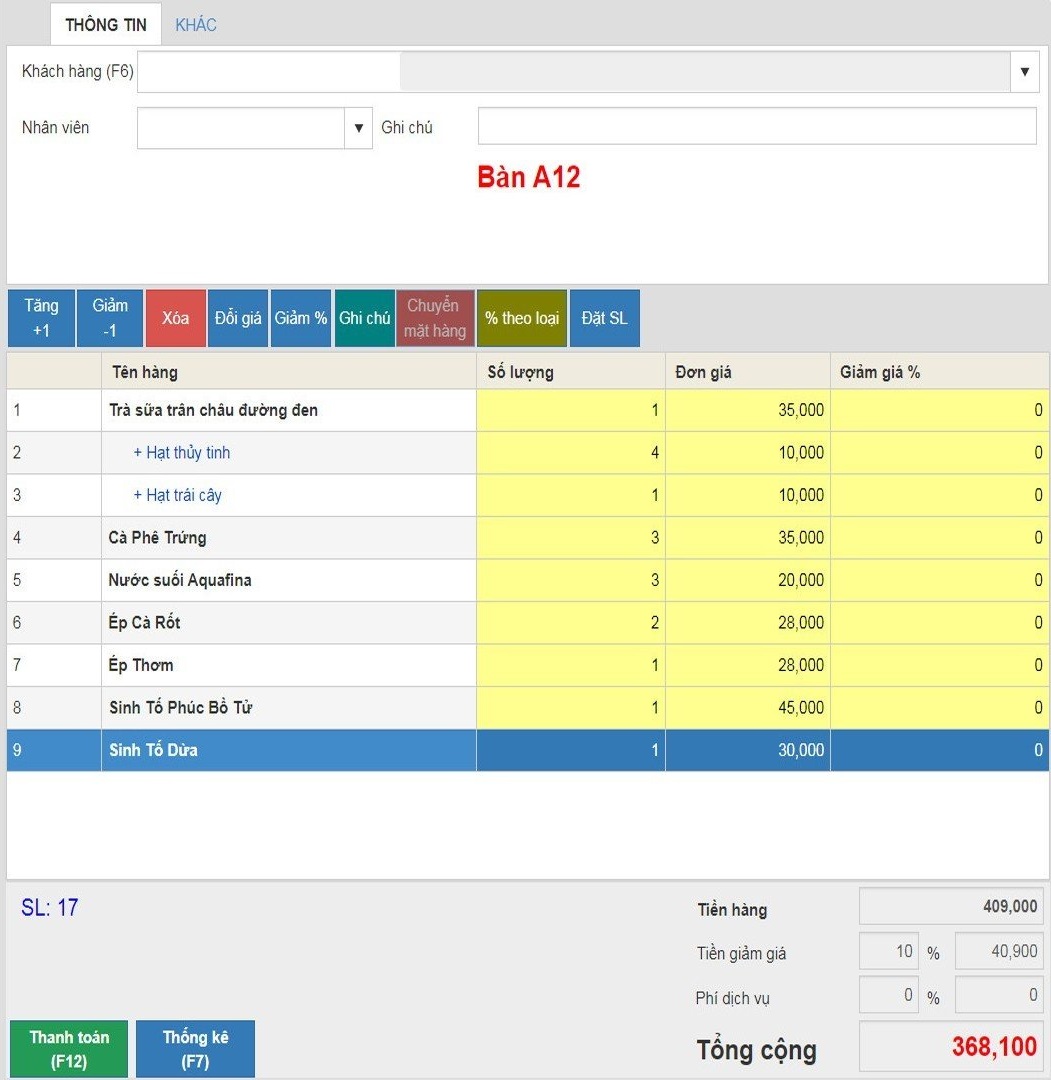Click the Đổi giá button
1051x1080 pixels.
[x=238, y=318]
